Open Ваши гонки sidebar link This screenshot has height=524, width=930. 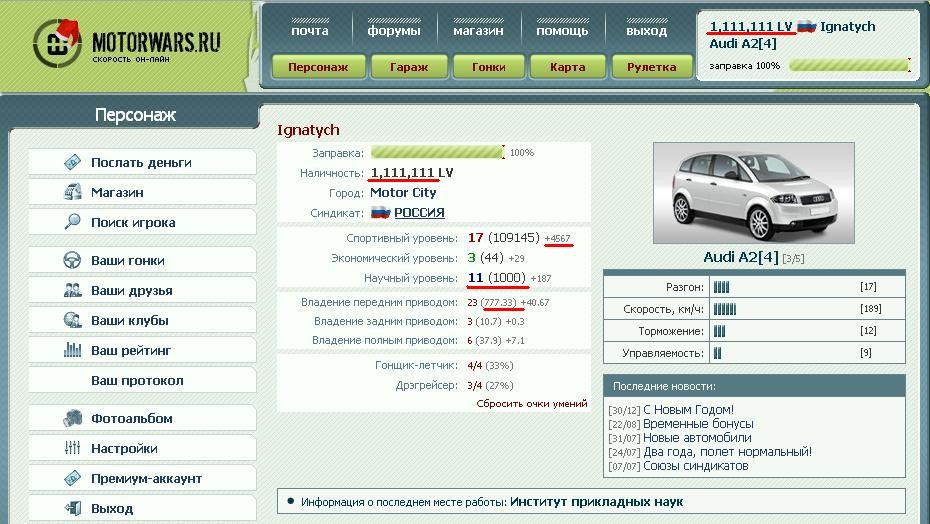(142, 260)
